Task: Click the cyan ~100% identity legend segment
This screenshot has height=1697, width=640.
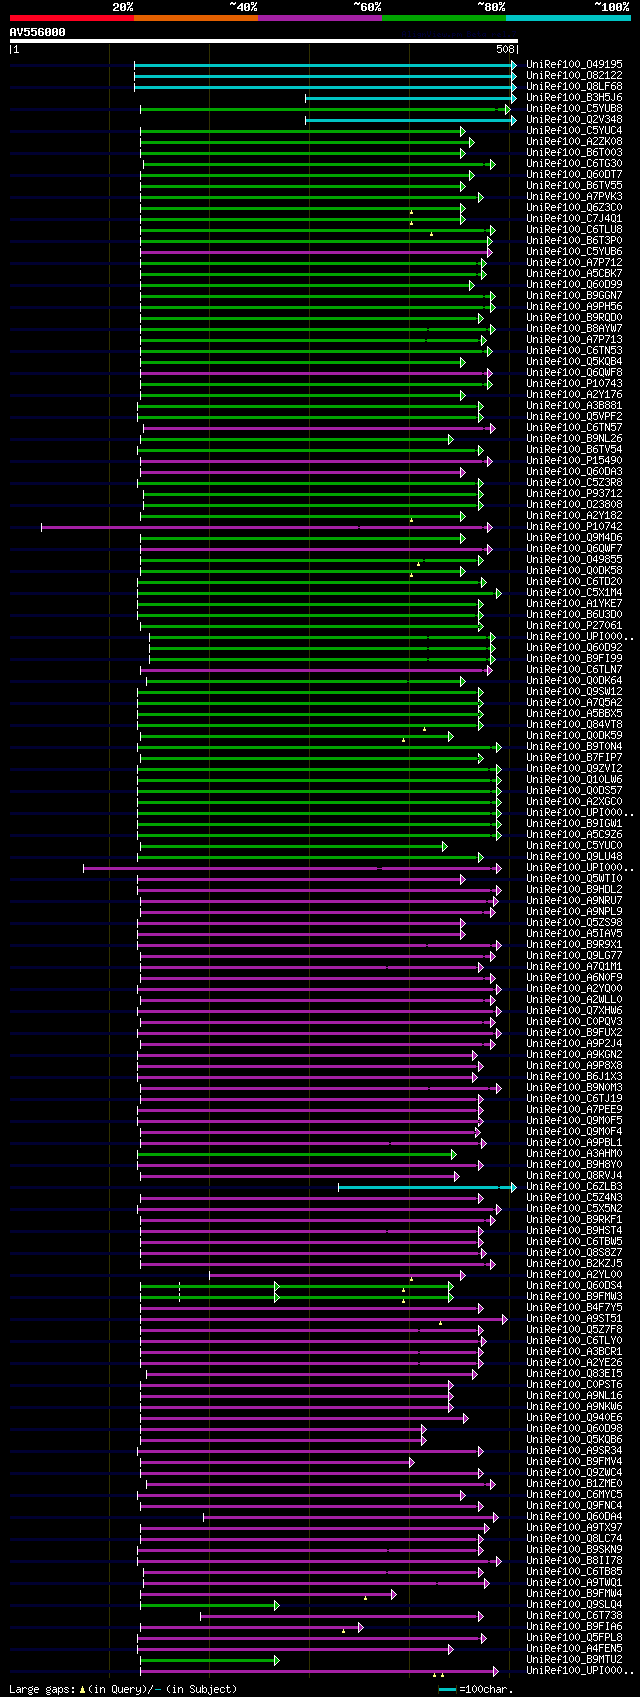Action: pos(568,17)
